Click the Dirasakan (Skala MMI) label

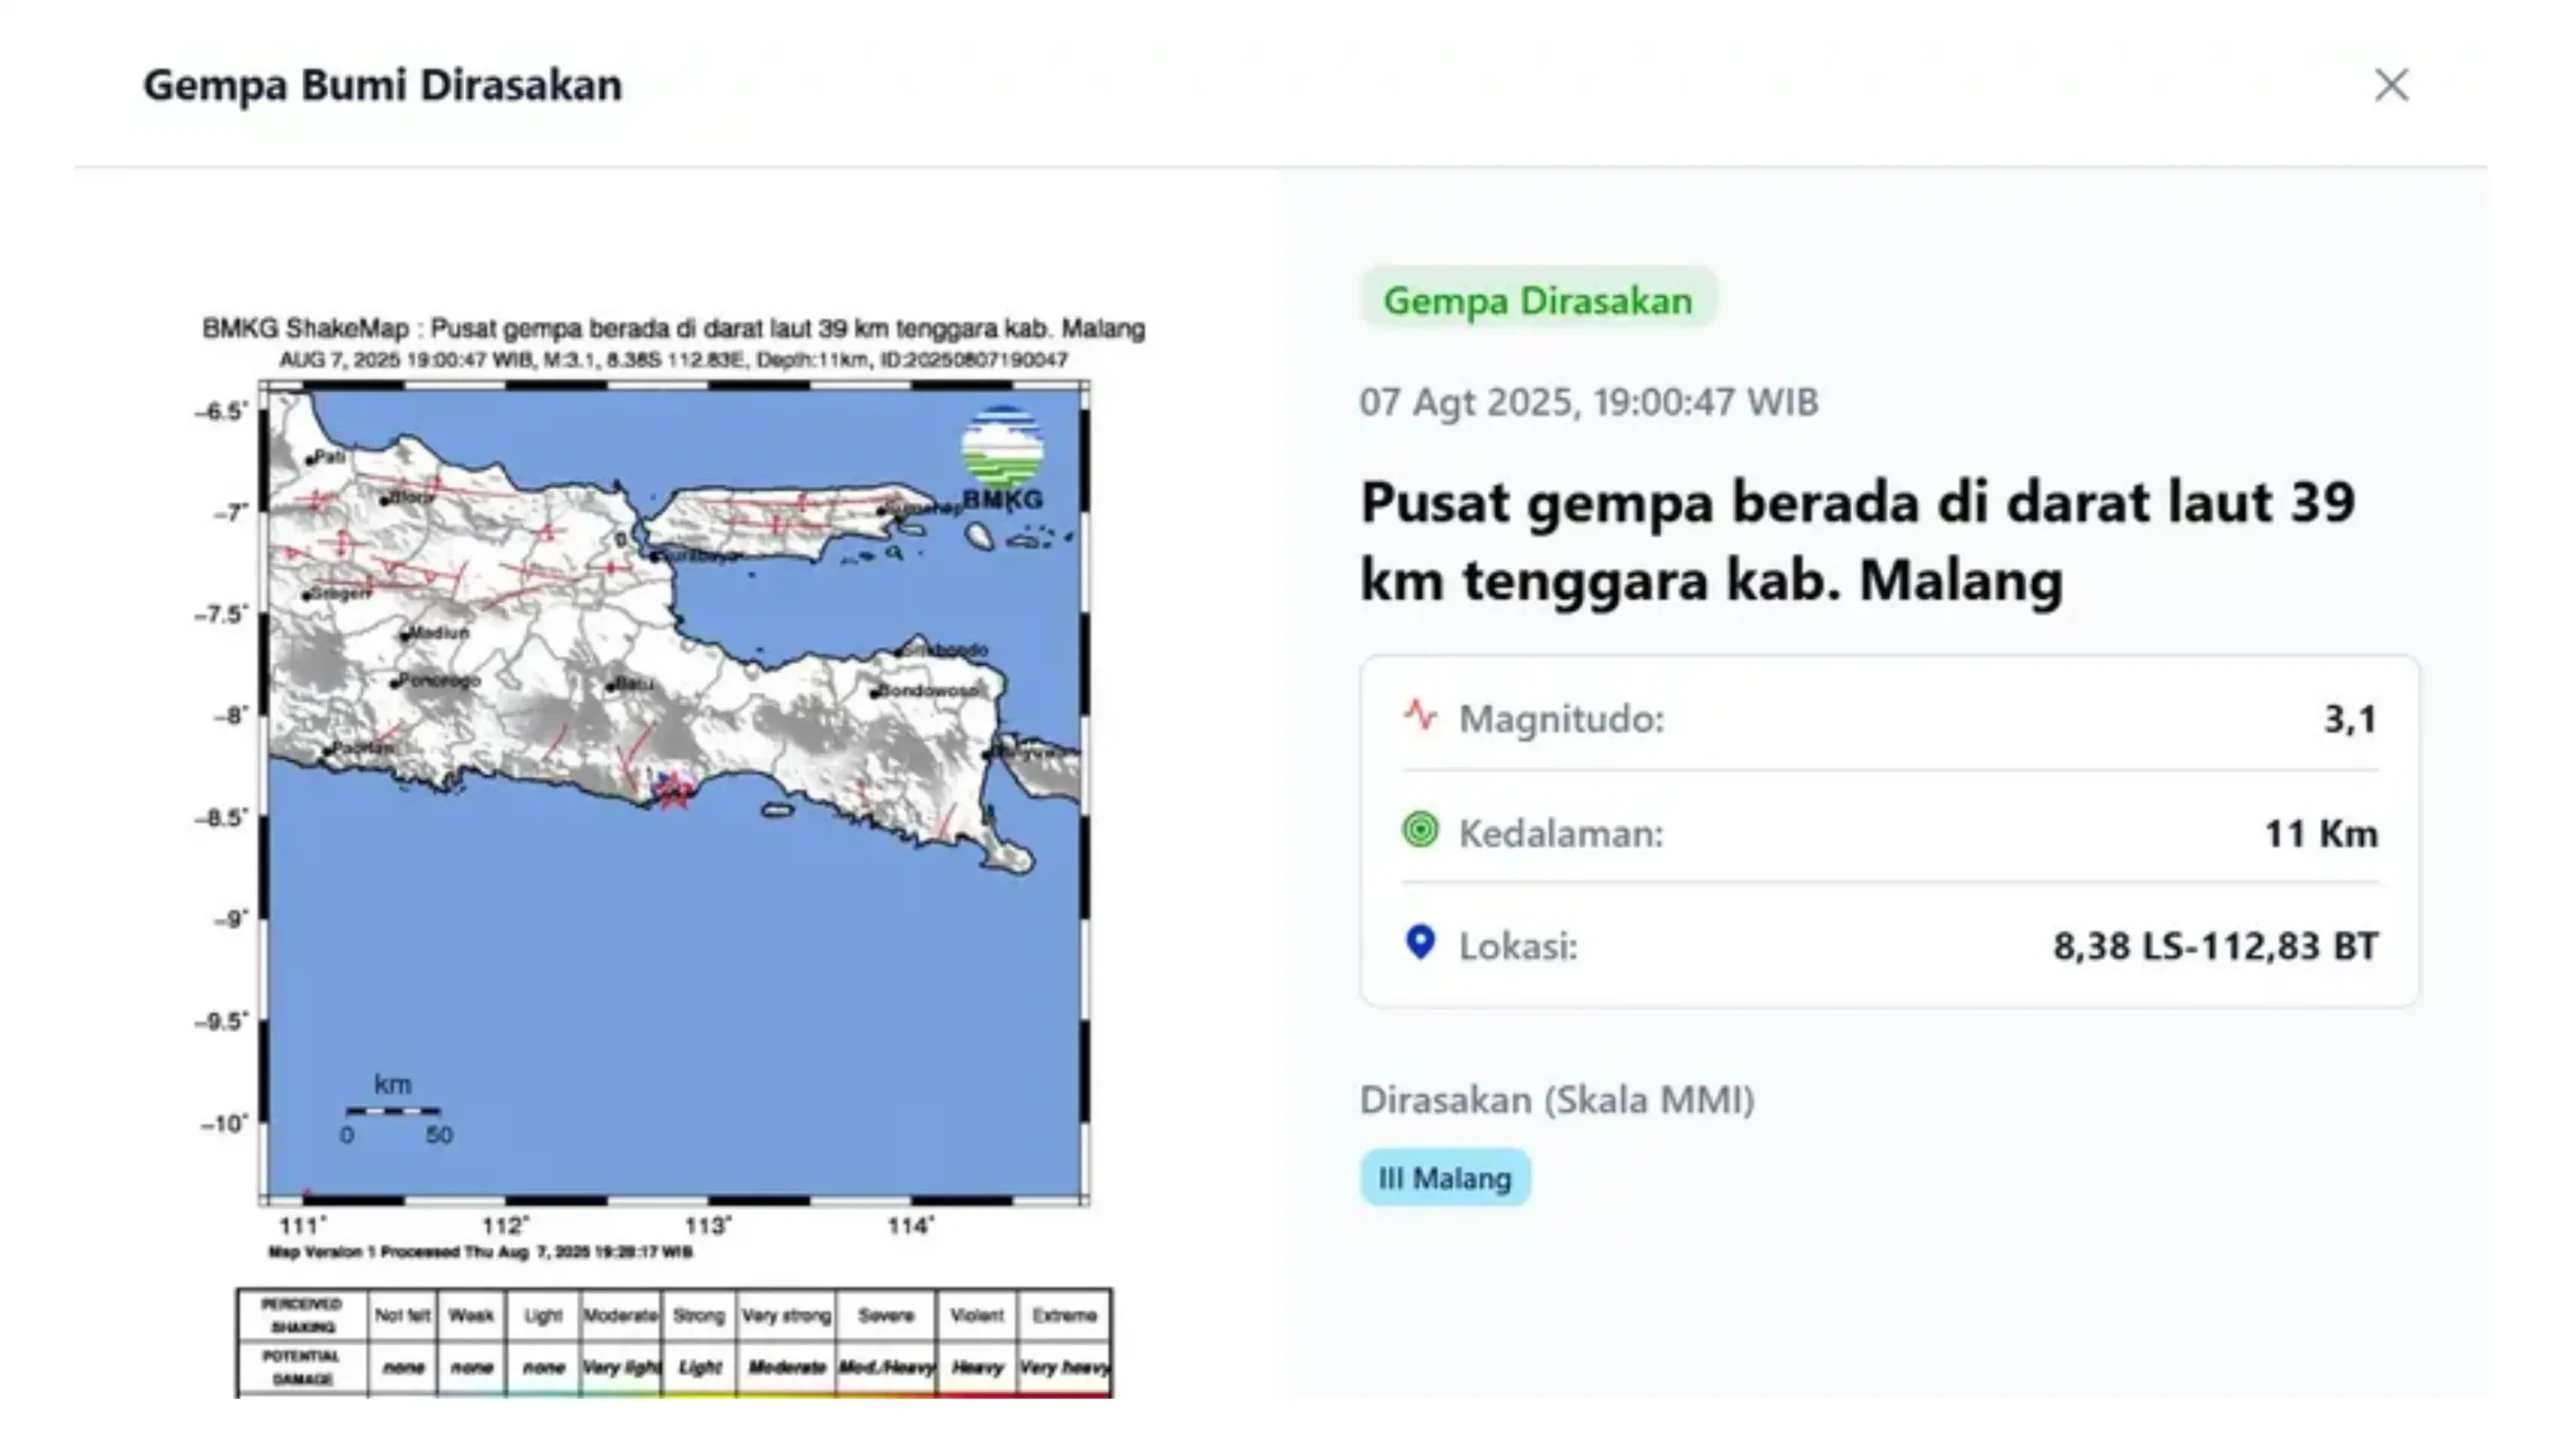coord(1557,1099)
